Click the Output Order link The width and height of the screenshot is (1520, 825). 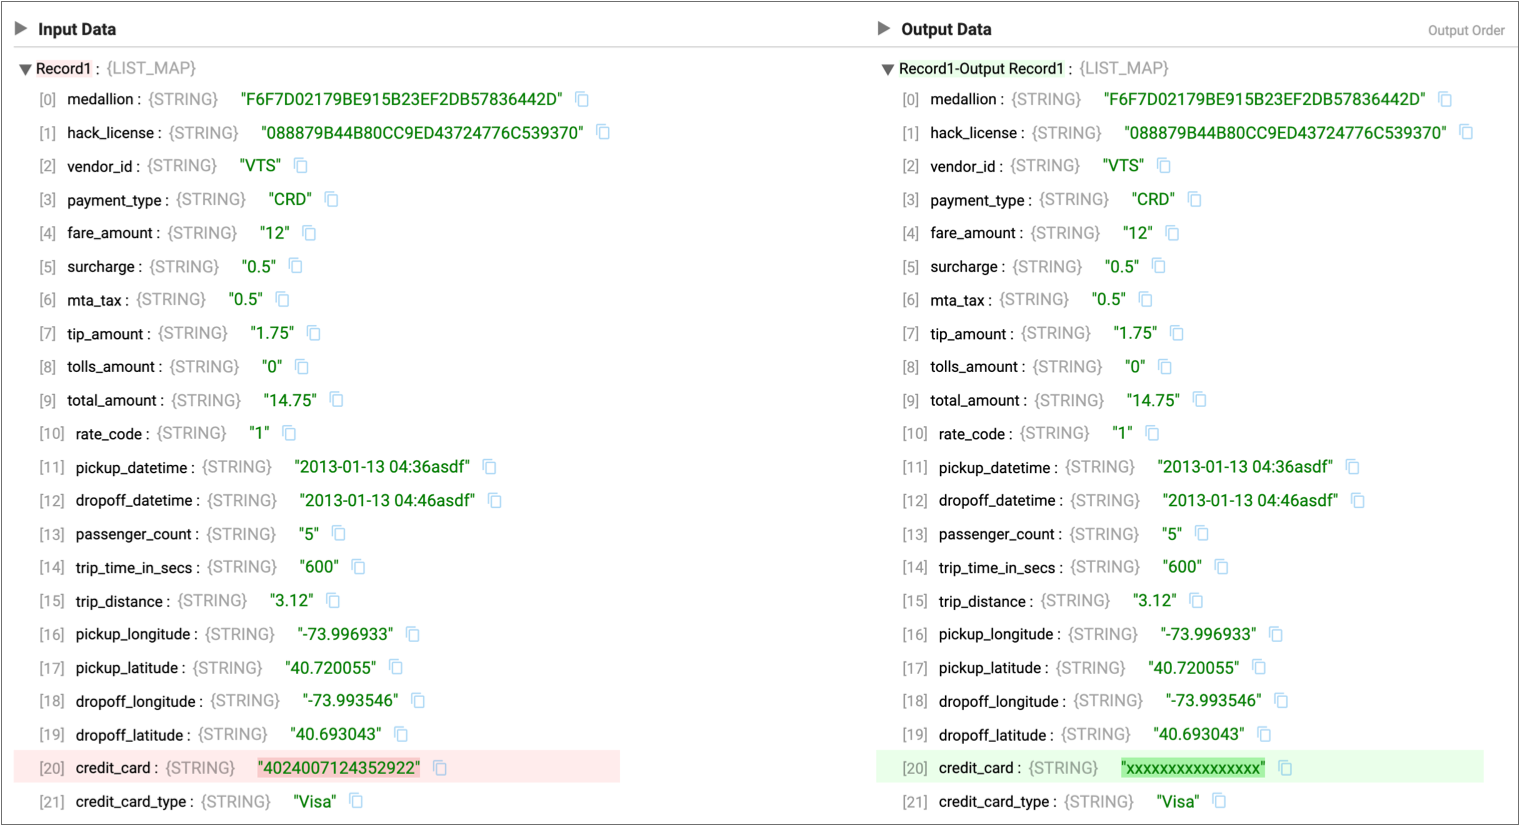coord(1465,31)
